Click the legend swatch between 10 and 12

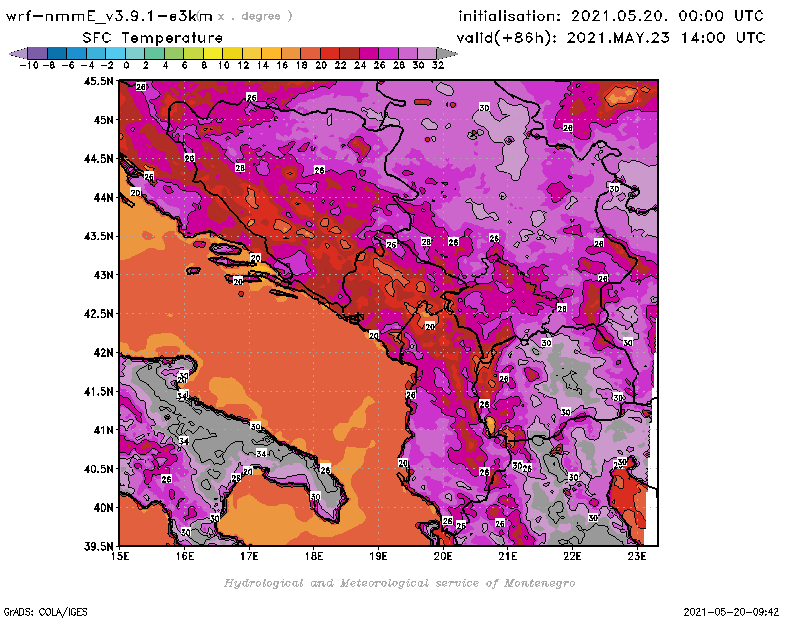pos(232,53)
